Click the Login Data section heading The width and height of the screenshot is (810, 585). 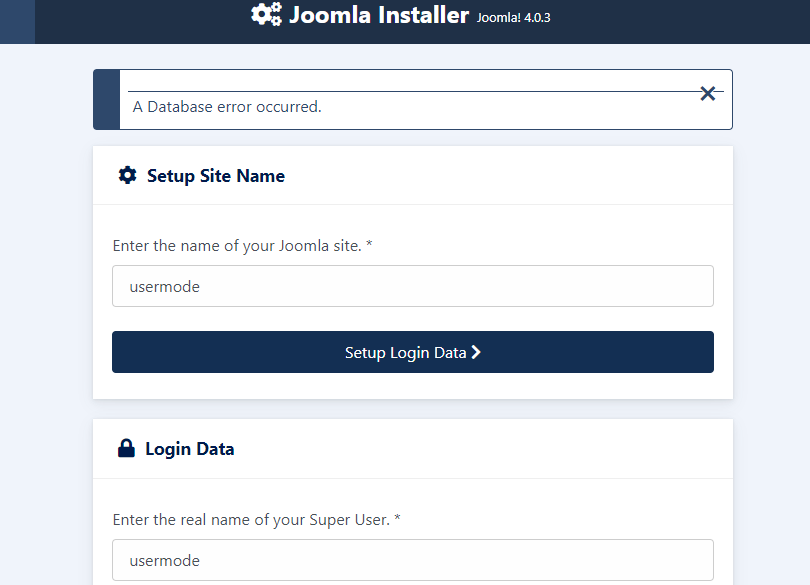click(x=190, y=449)
